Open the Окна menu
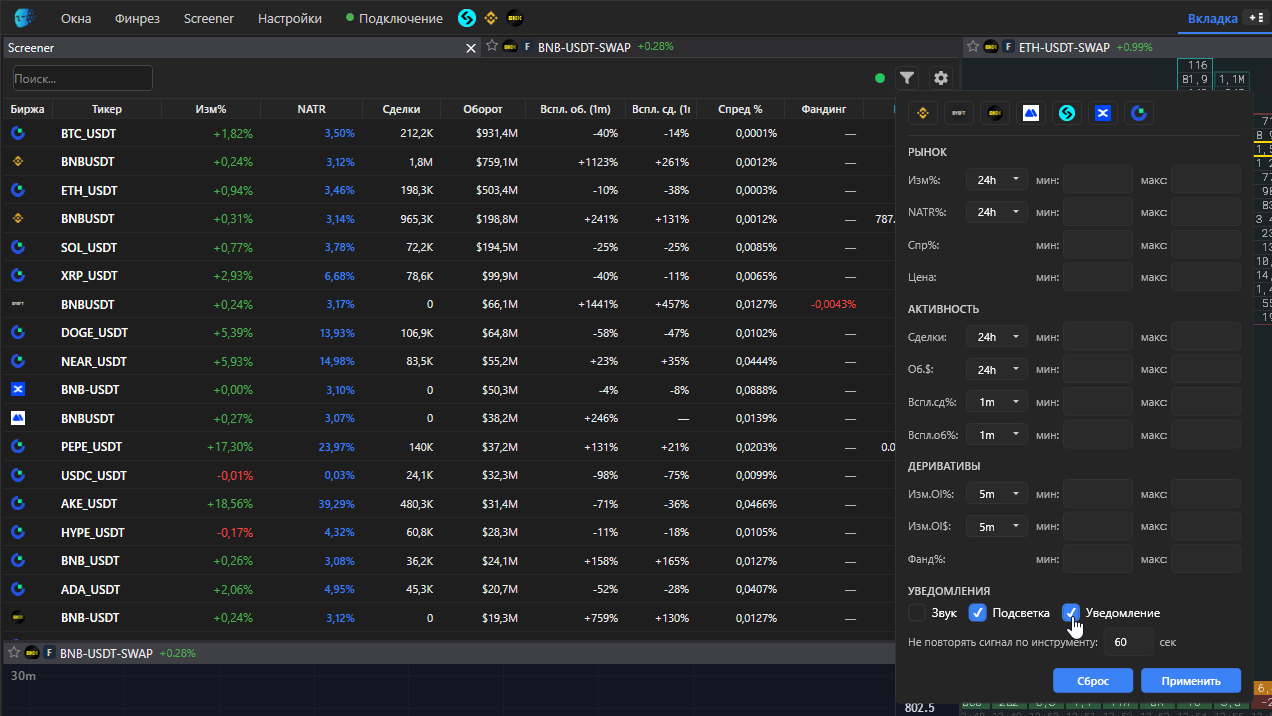The image size is (1272, 716). [76, 18]
